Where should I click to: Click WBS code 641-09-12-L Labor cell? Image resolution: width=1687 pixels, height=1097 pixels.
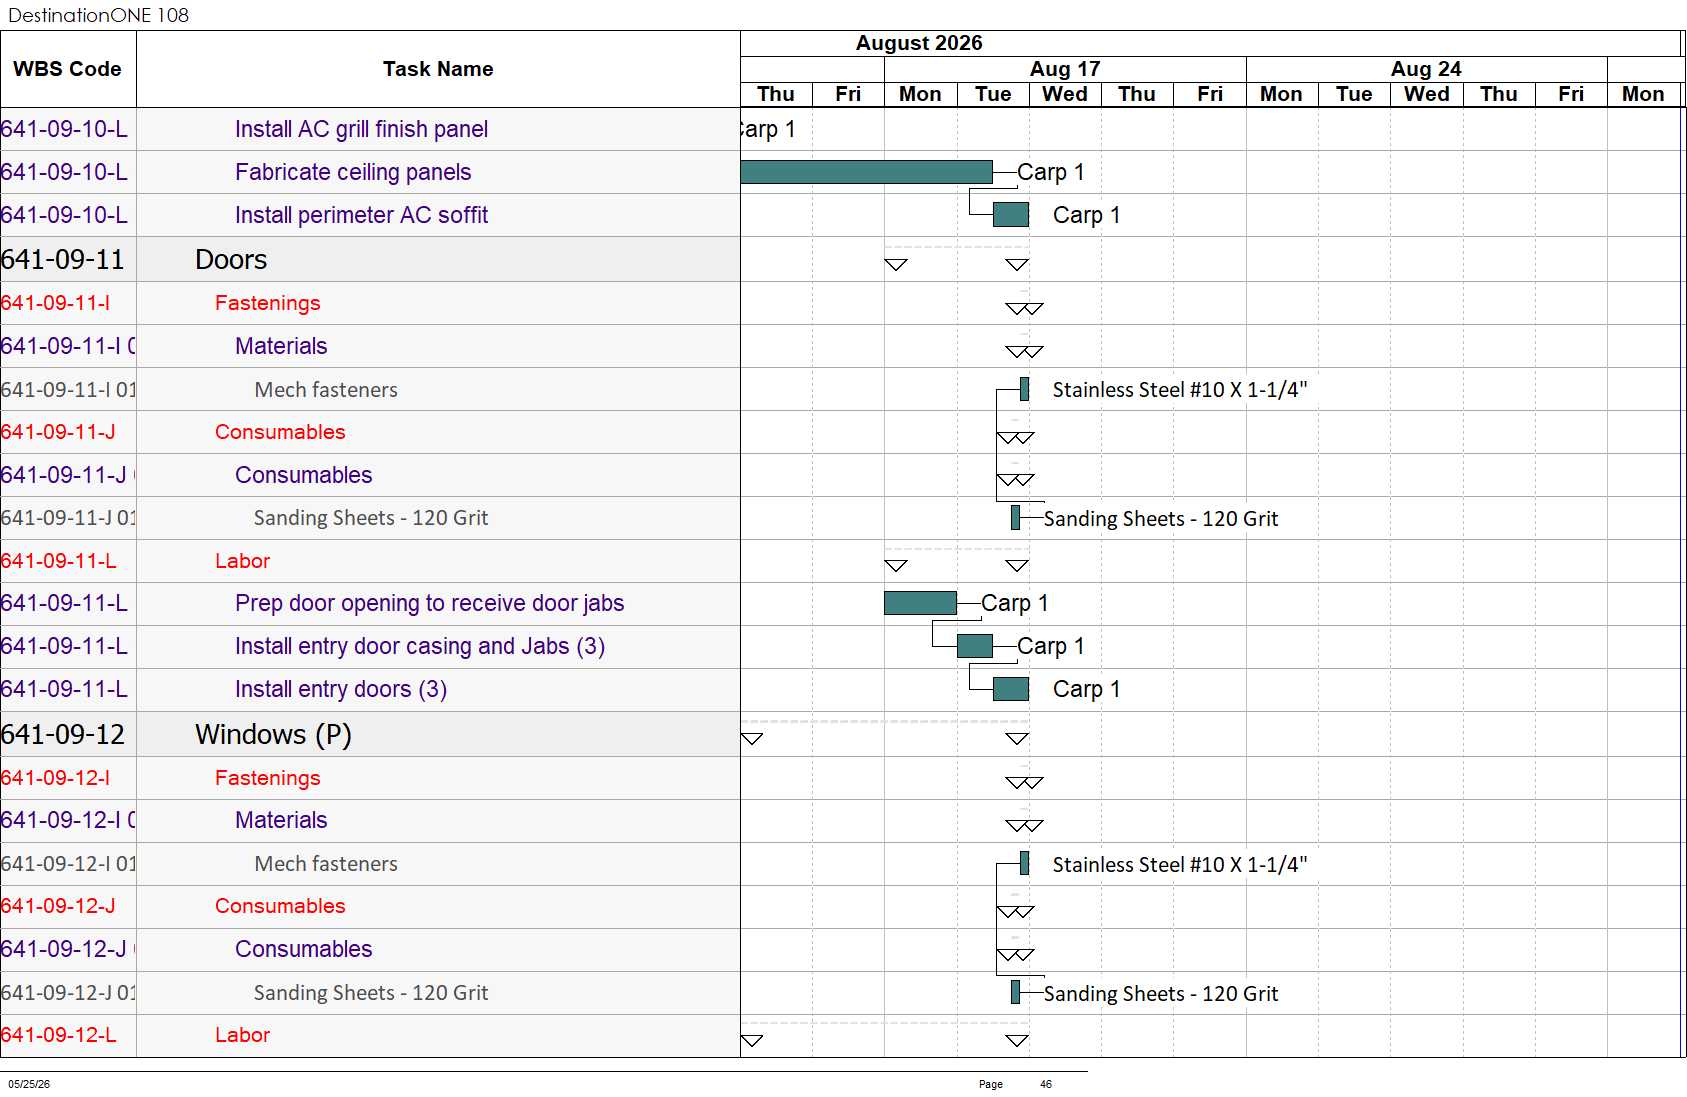[68, 1035]
